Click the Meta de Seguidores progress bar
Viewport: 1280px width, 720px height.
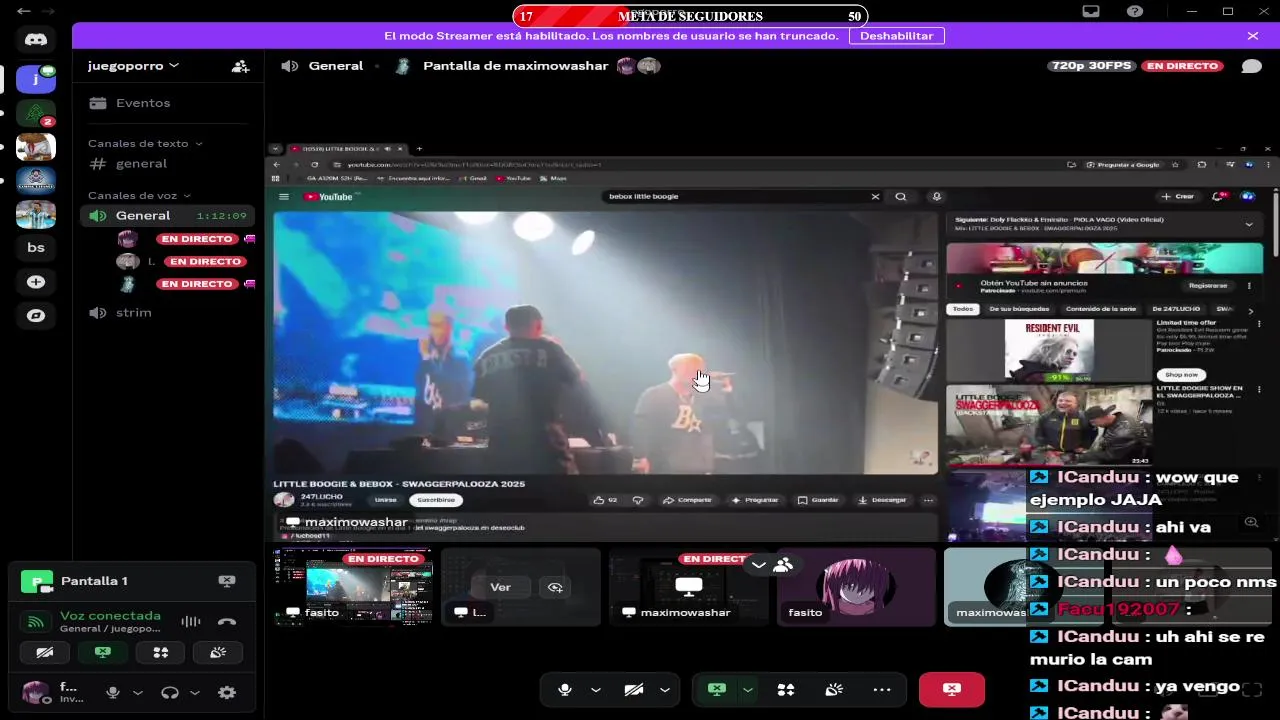[690, 16]
